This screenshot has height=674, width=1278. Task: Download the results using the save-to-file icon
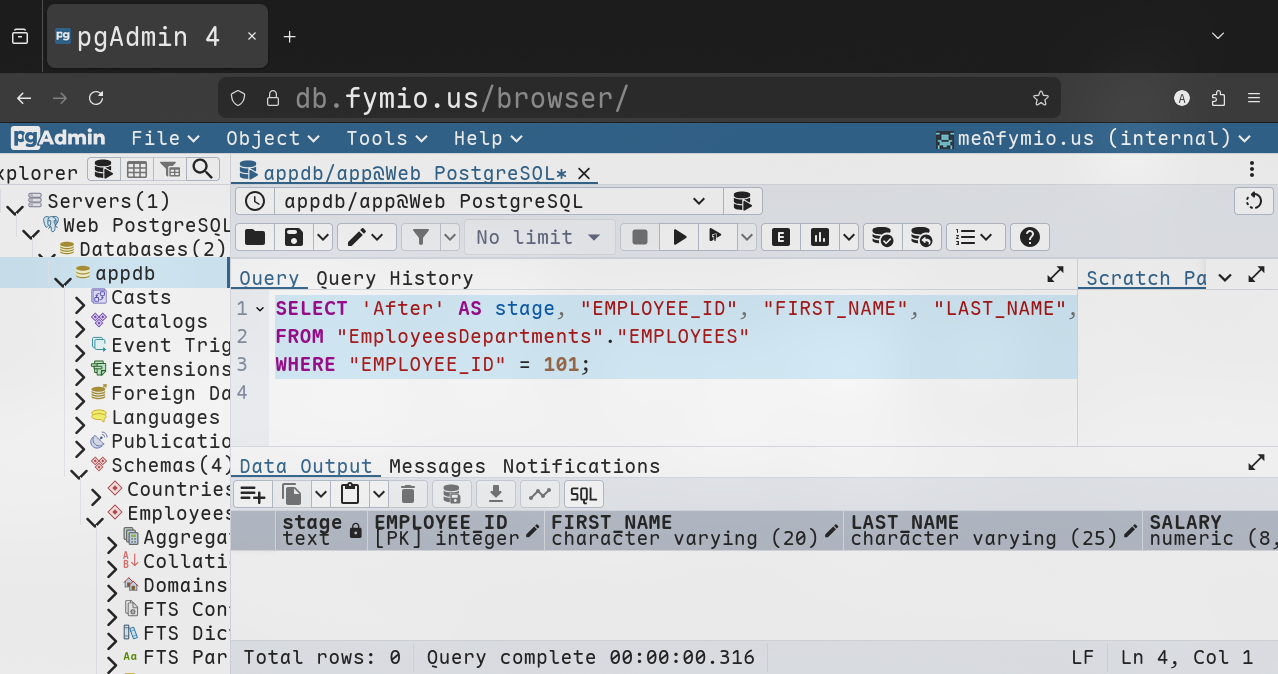click(x=495, y=494)
